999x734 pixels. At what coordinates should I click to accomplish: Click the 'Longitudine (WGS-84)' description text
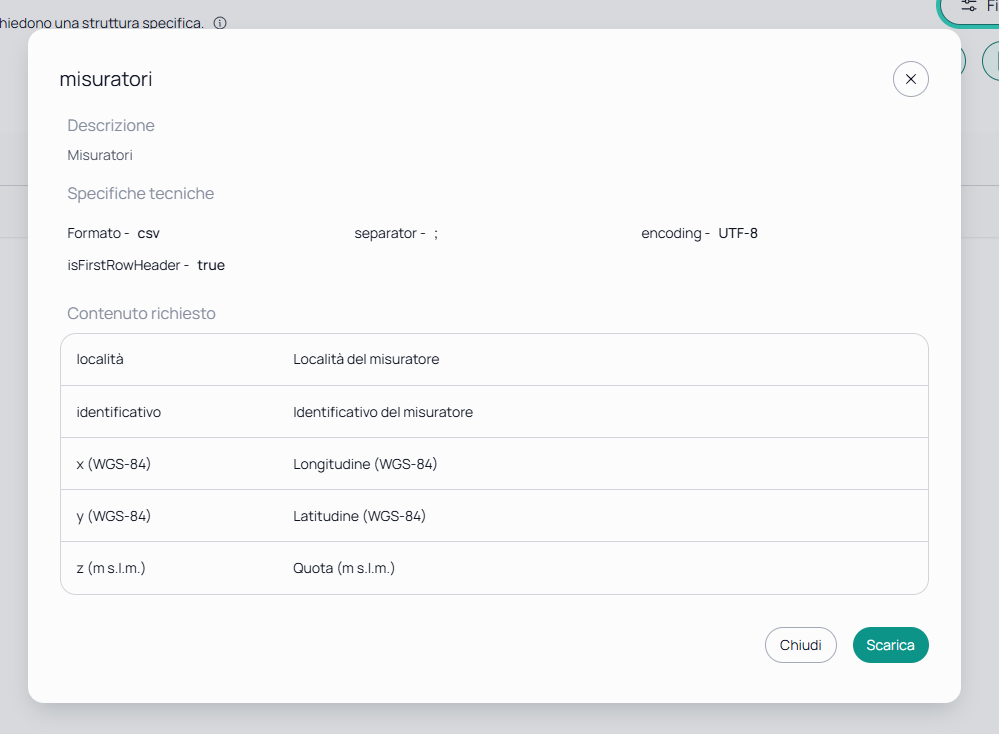point(365,464)
